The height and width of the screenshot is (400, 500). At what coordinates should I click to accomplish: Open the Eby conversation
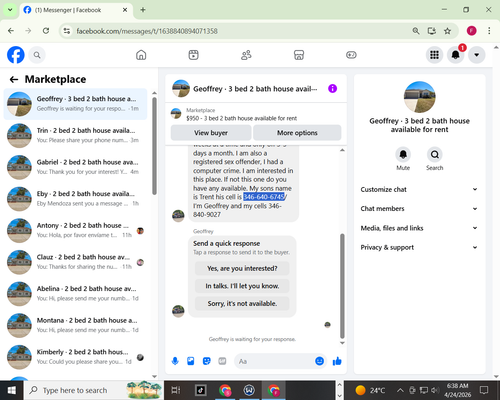(x=76, y=199)
